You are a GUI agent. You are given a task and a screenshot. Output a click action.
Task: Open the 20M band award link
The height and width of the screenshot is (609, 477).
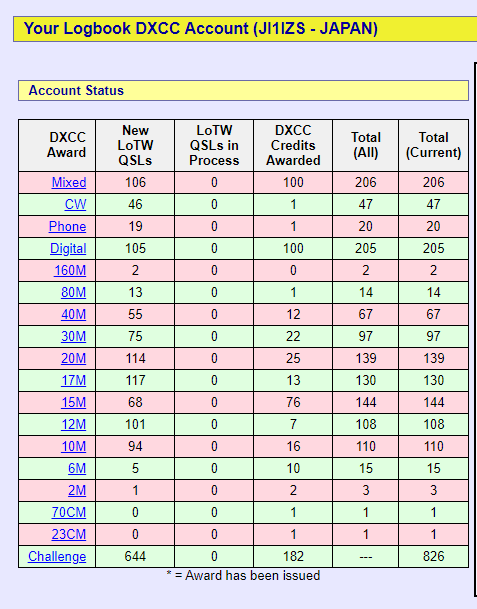[x=73, y=358]
